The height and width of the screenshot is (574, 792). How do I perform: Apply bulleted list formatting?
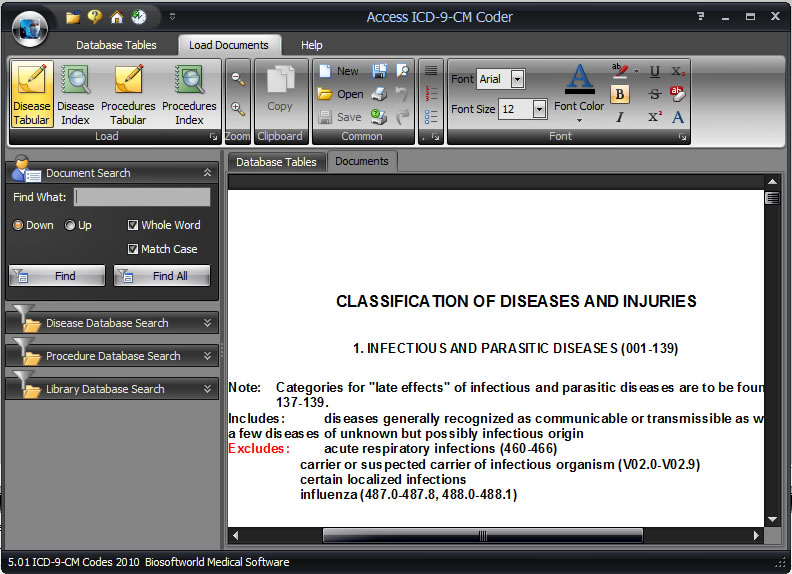[431, 117]
